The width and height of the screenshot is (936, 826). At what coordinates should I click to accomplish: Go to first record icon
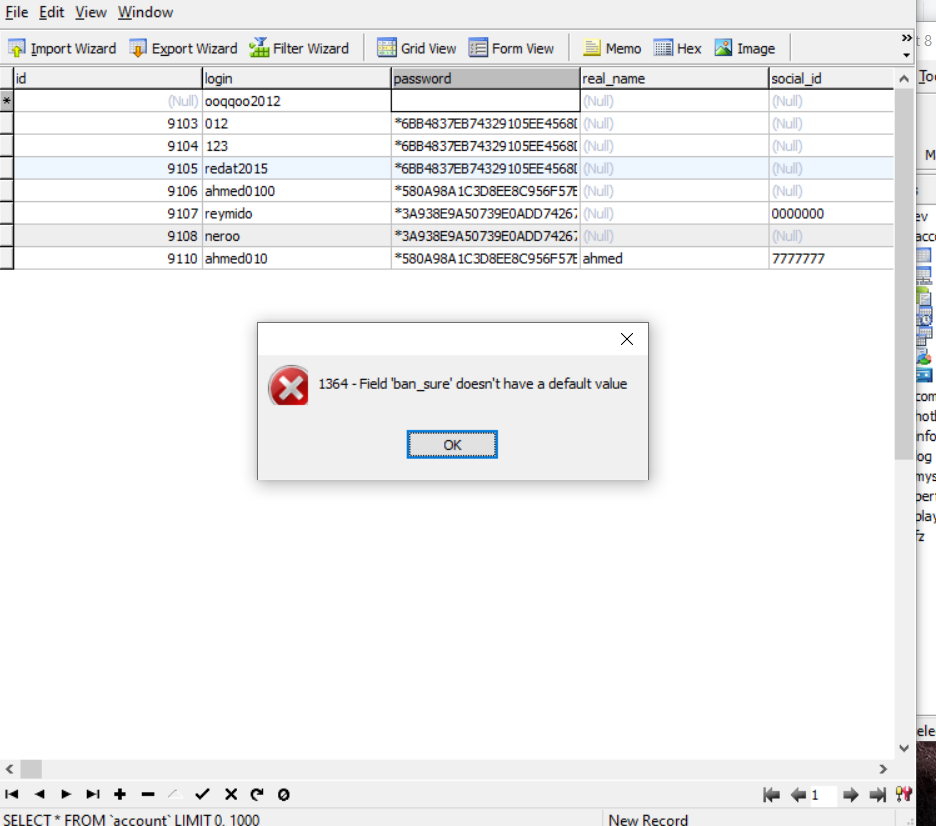11,794
